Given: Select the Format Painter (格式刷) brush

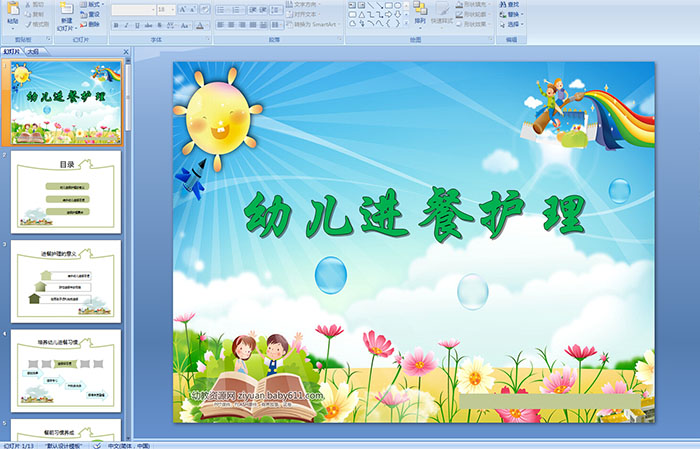Looking at the screenshot, I should pyautogui.click(x=28, y=24).
